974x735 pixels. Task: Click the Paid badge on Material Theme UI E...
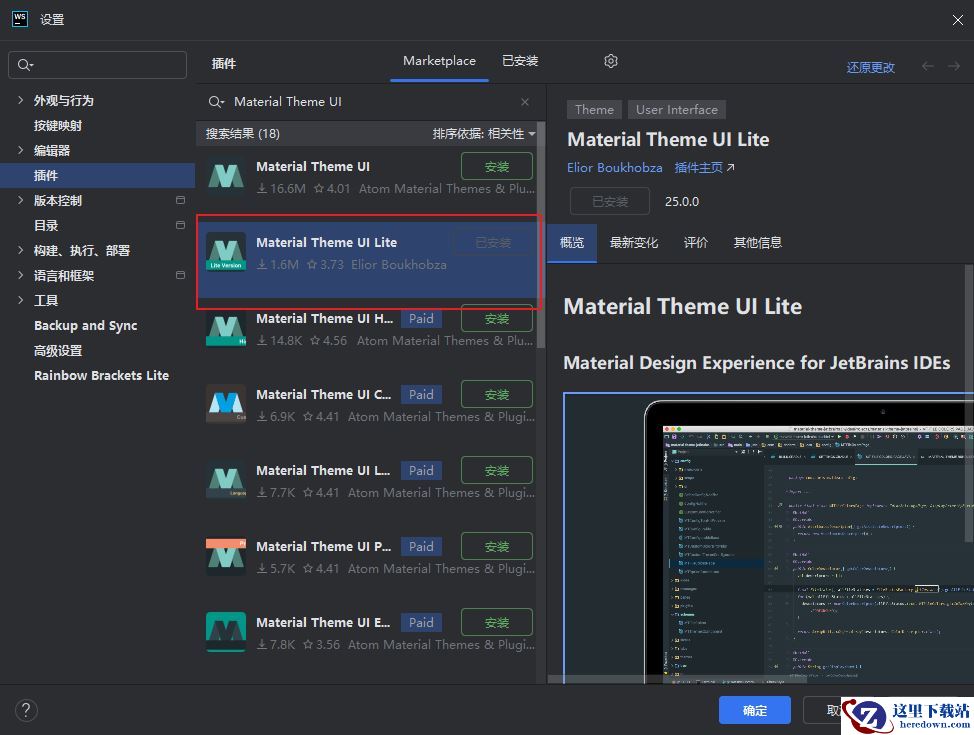pos(421,622)
